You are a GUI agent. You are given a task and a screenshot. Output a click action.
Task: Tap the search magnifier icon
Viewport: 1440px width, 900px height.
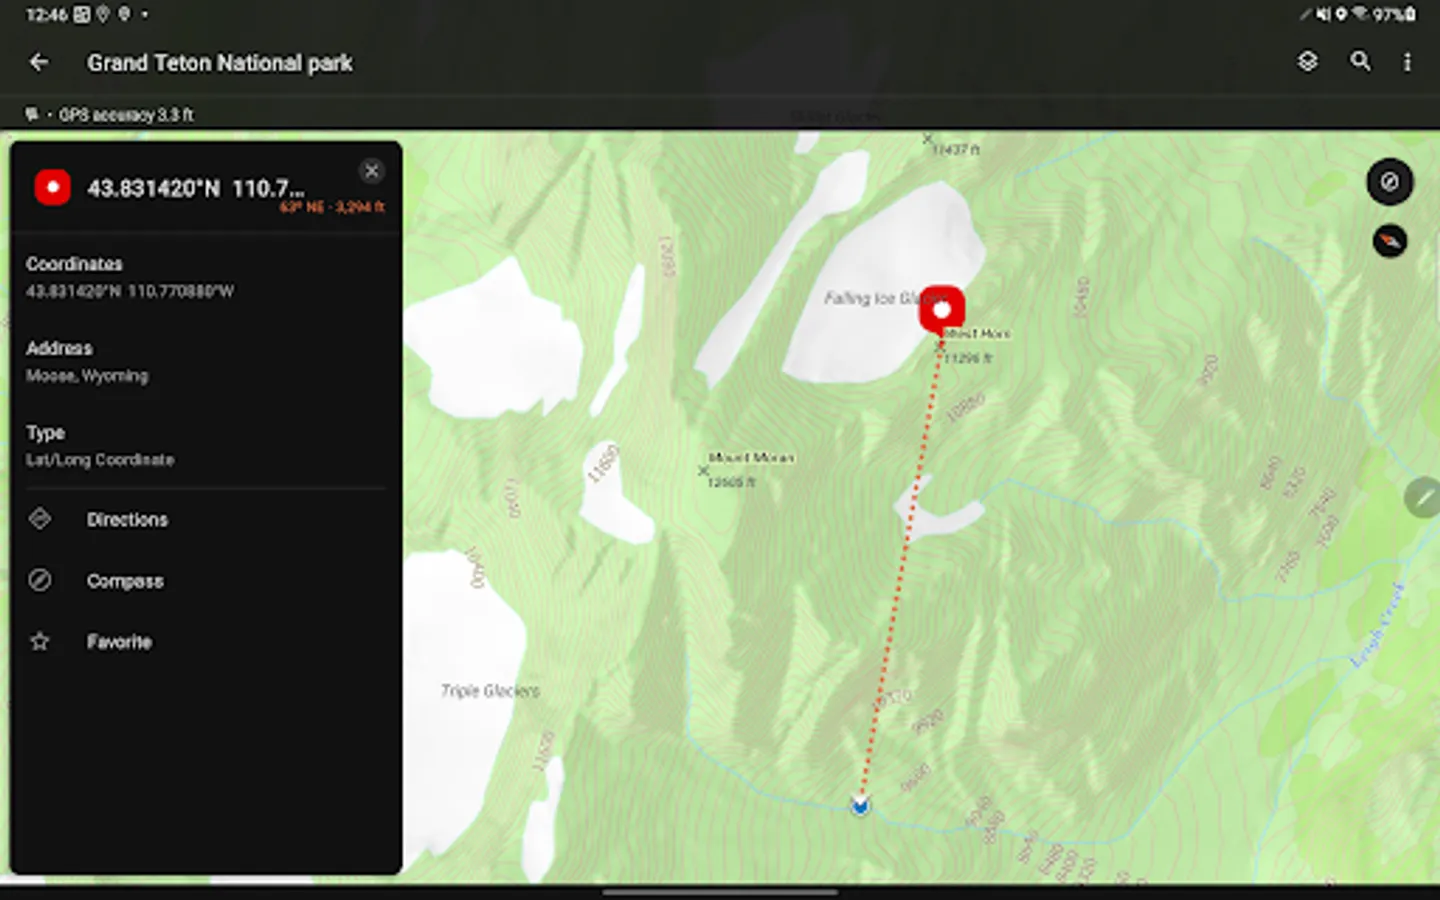pyautogui.click(x=1360, y=61)
